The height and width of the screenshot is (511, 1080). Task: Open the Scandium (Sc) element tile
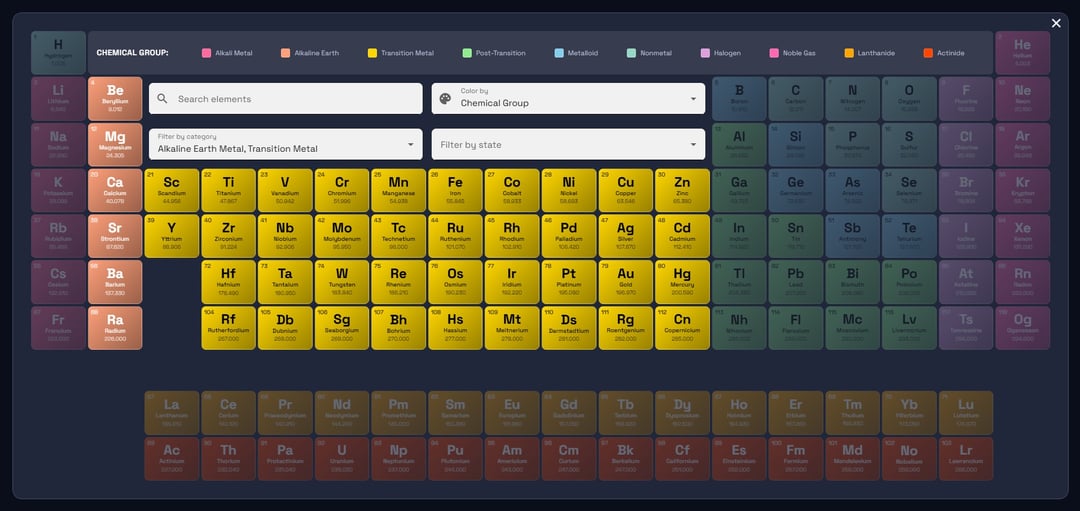(x=172, y=190)
